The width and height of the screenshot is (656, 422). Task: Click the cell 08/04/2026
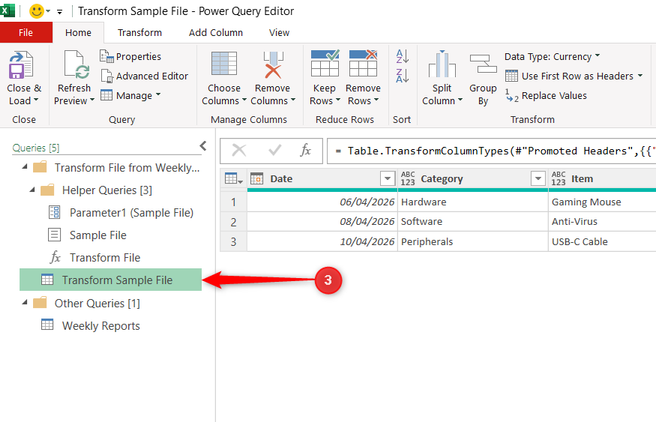pyautogui.click(x=322, y=222)
